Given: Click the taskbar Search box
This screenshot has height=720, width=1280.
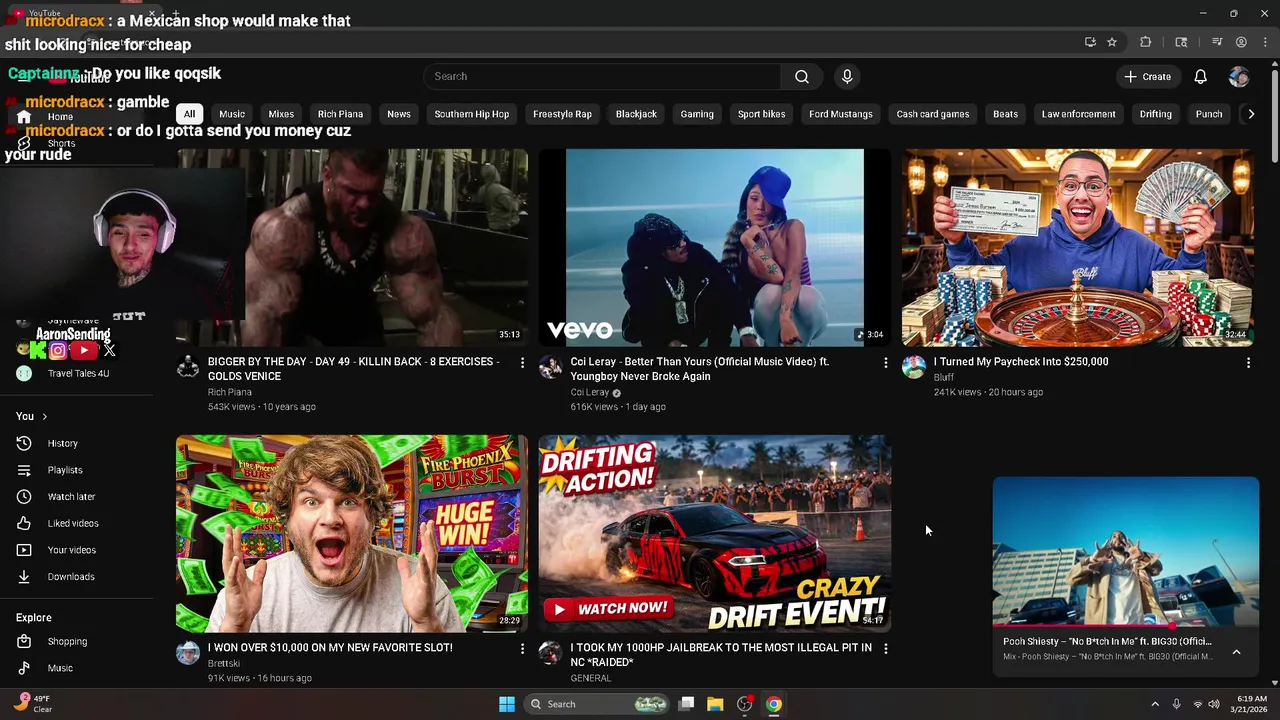Looking at the screenshot, I should point(598,704).
